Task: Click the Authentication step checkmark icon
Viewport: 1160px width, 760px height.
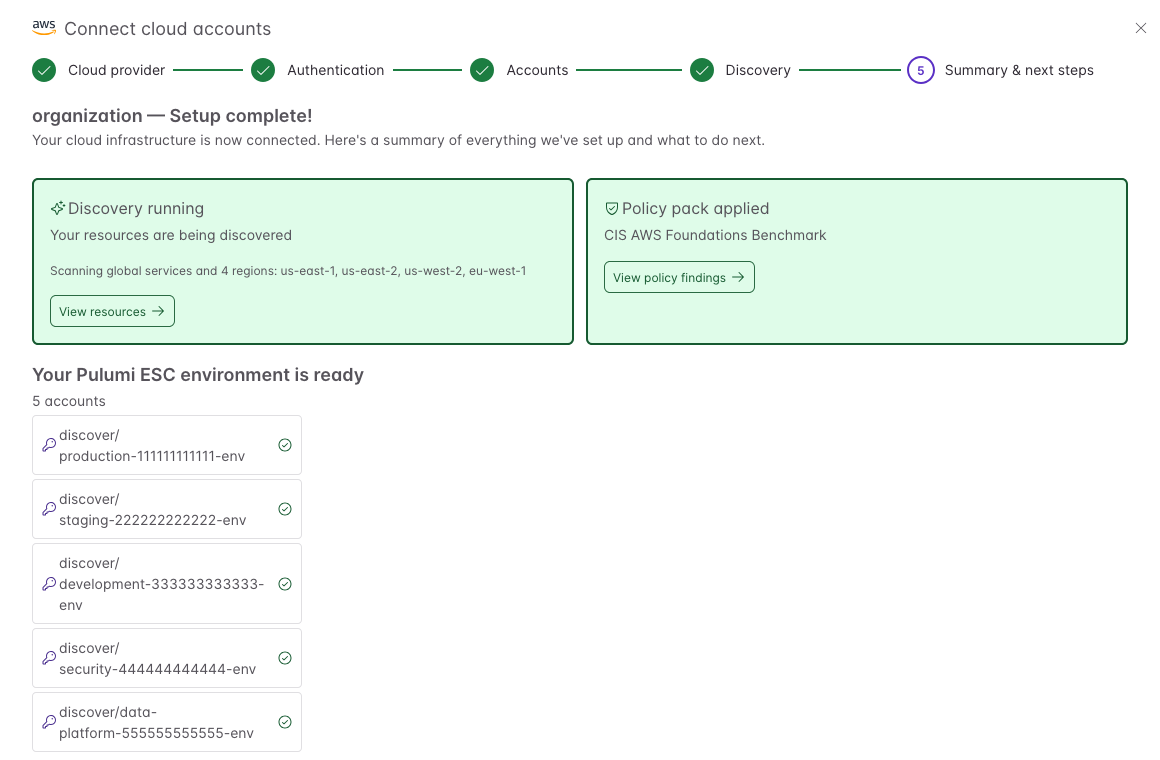Action: (263, 70)
